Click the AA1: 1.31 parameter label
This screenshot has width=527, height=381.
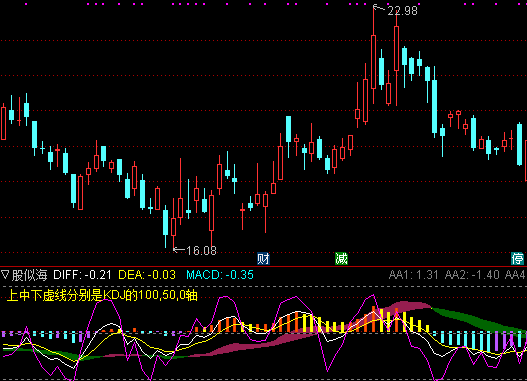pos(413,275)
